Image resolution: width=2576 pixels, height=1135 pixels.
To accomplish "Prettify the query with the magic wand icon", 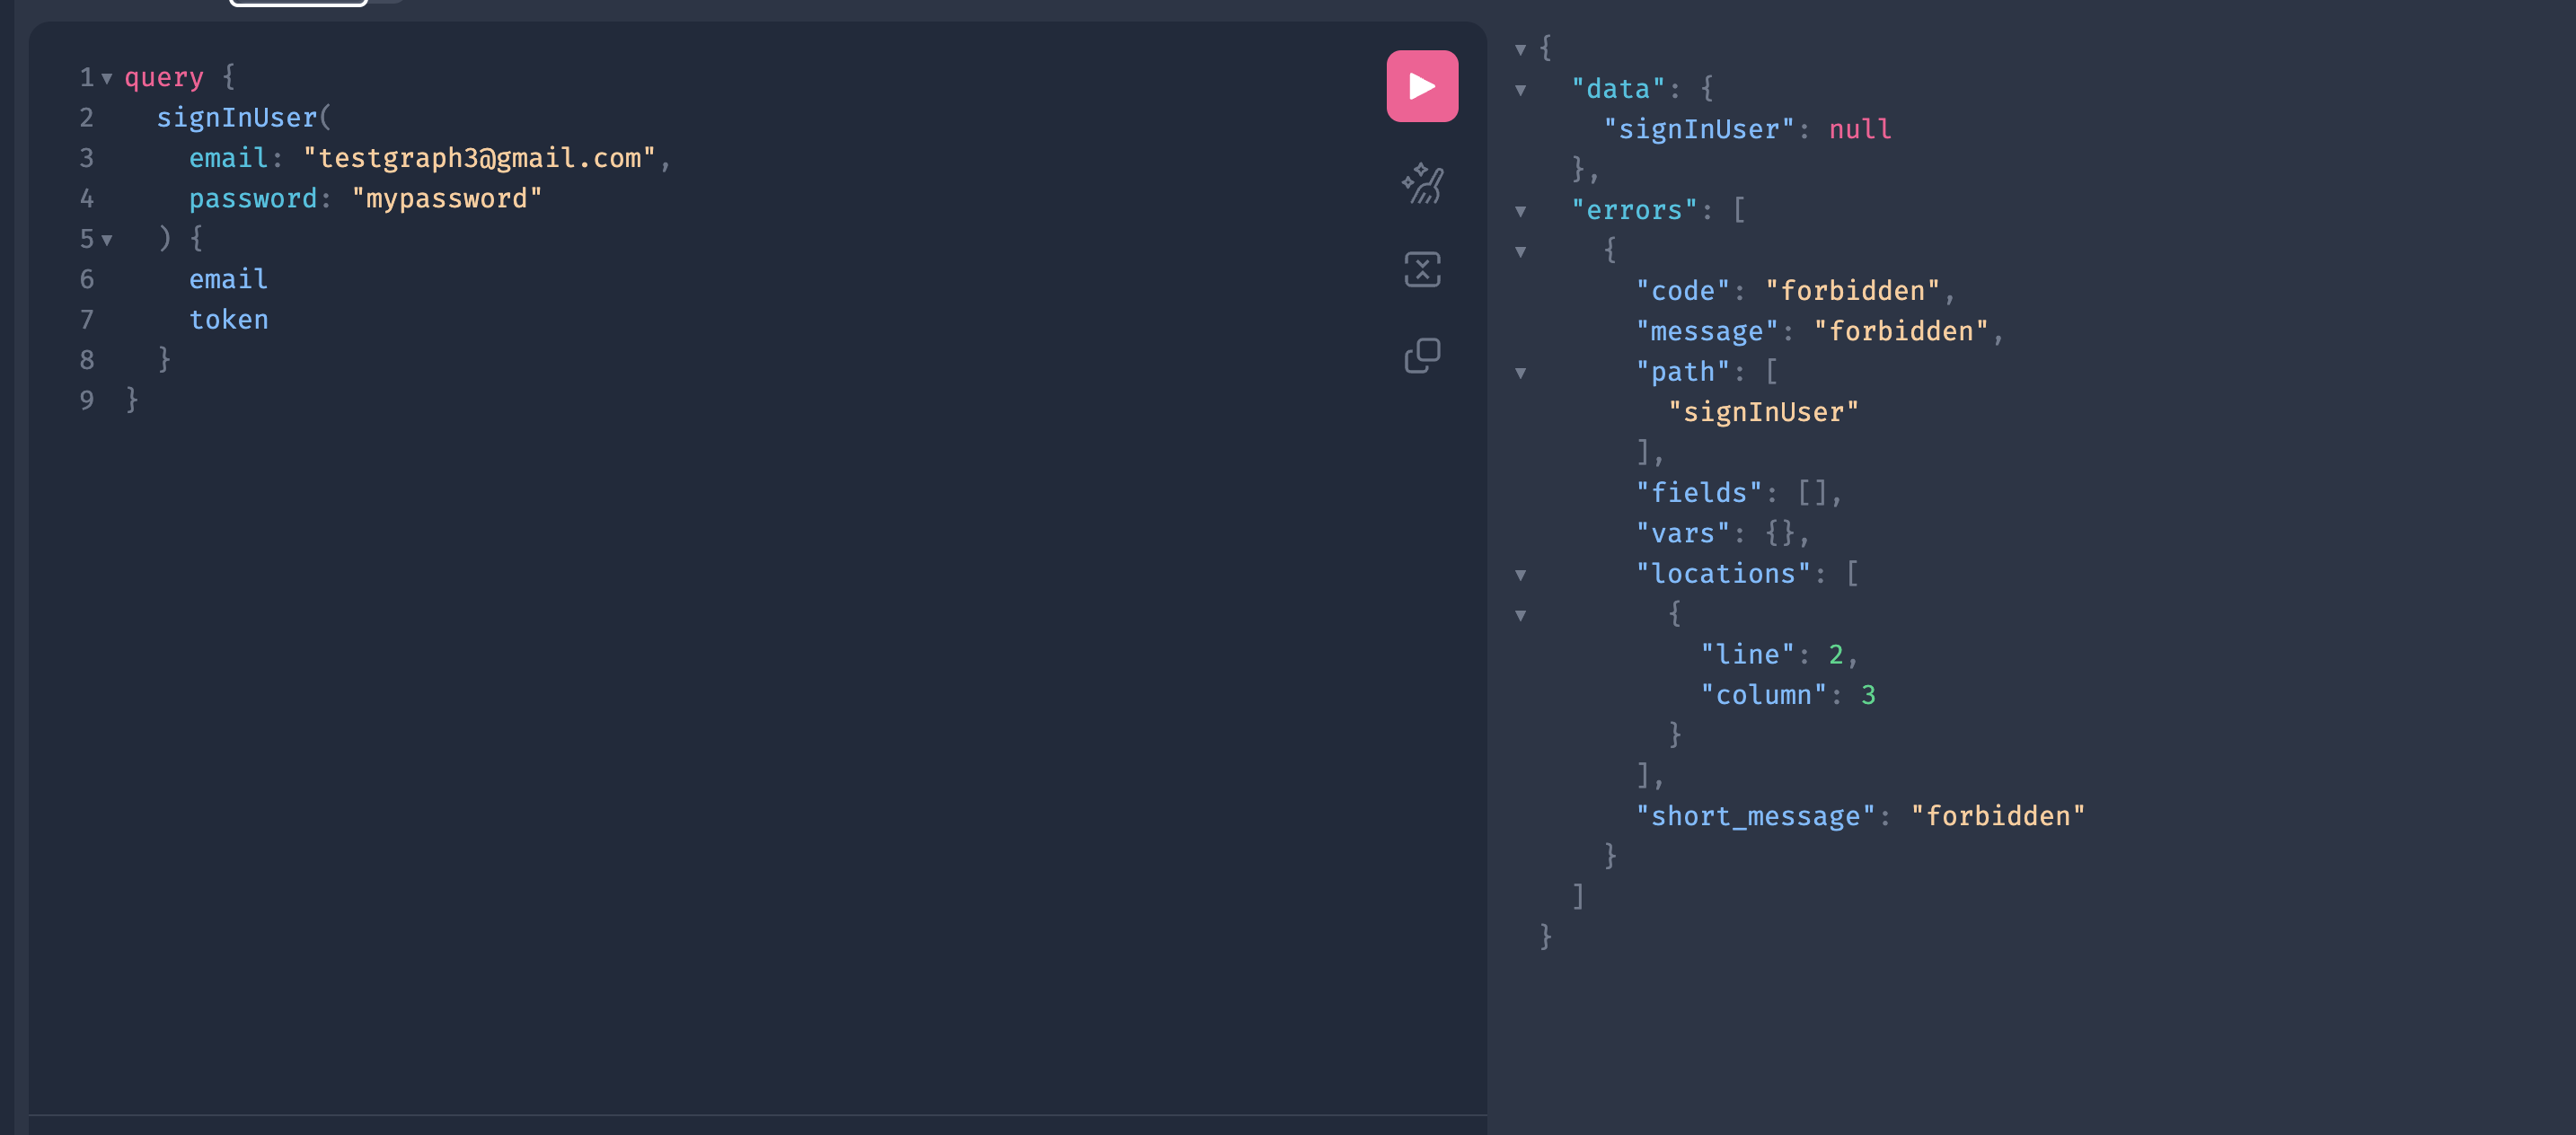I will (1421, 184).
